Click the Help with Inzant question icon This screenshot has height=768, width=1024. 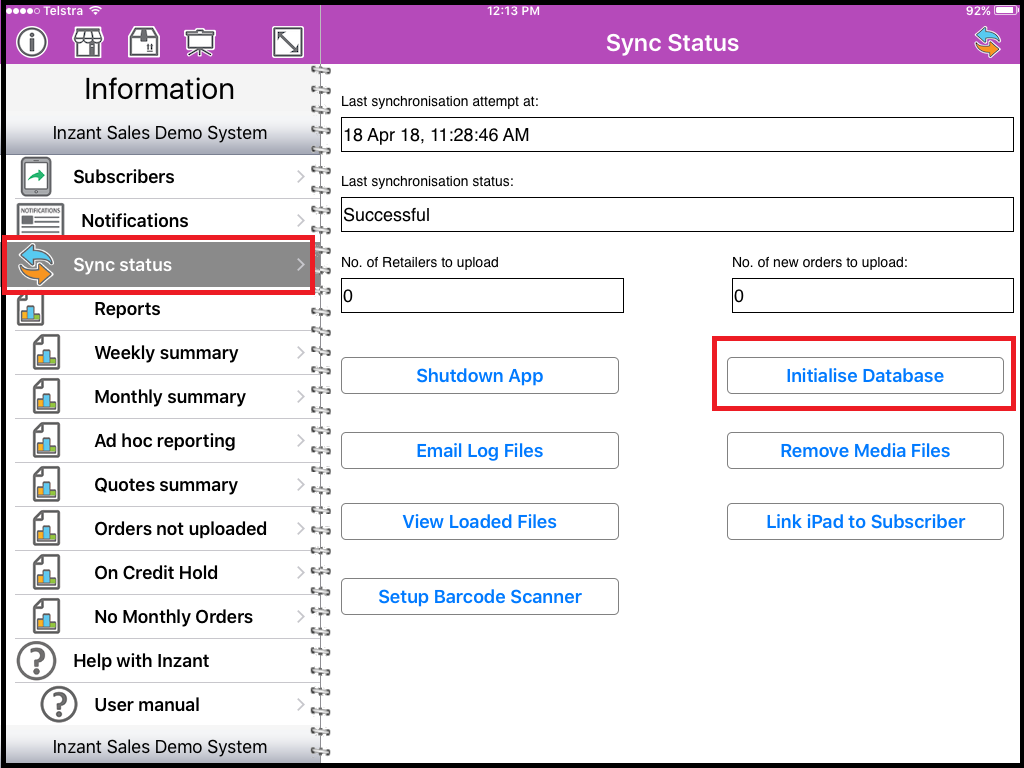pyautogui.click(x=36, y=660)
